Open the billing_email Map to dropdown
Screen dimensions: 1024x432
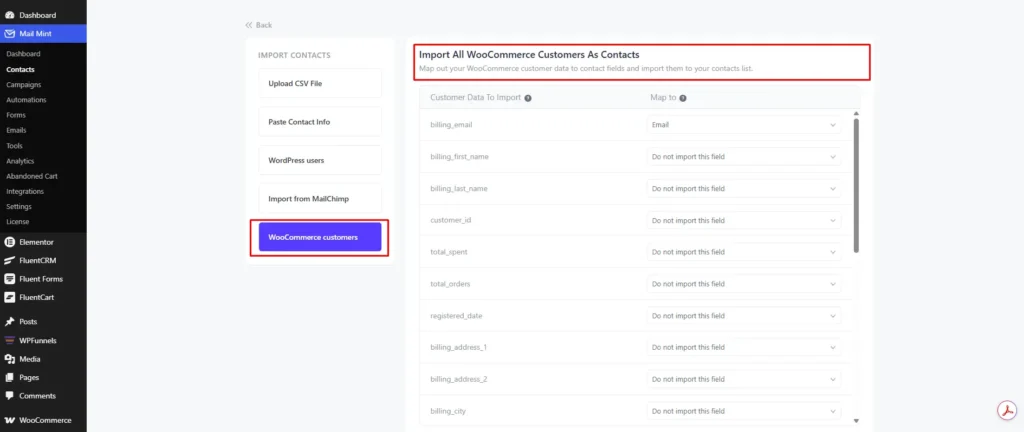pos(744,125)
